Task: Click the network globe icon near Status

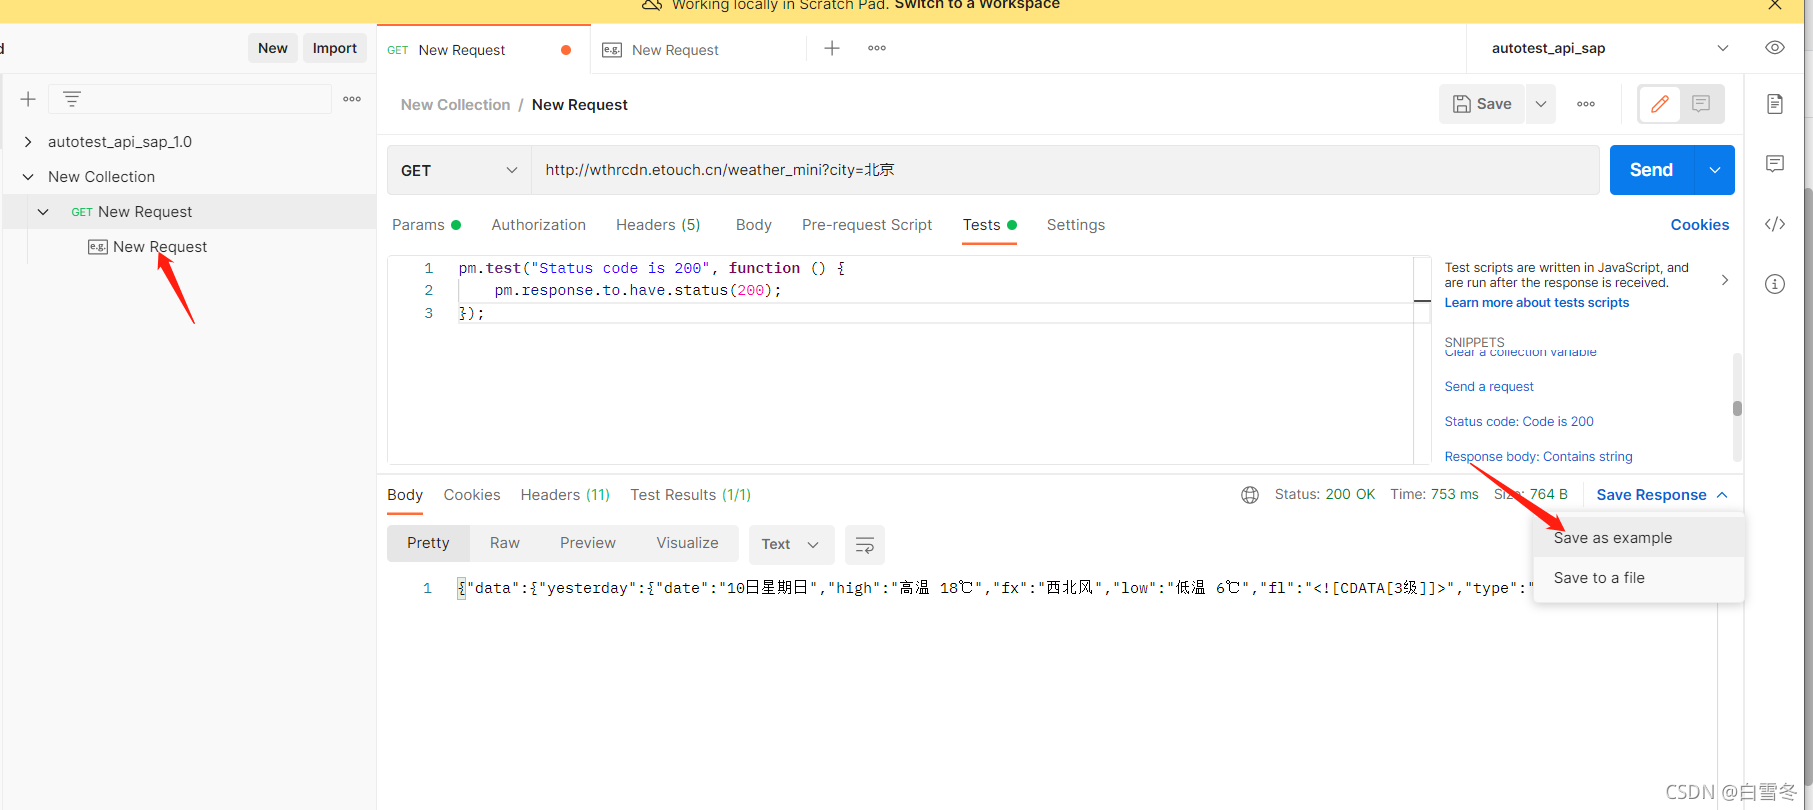Action: (x=1250, y=495)
